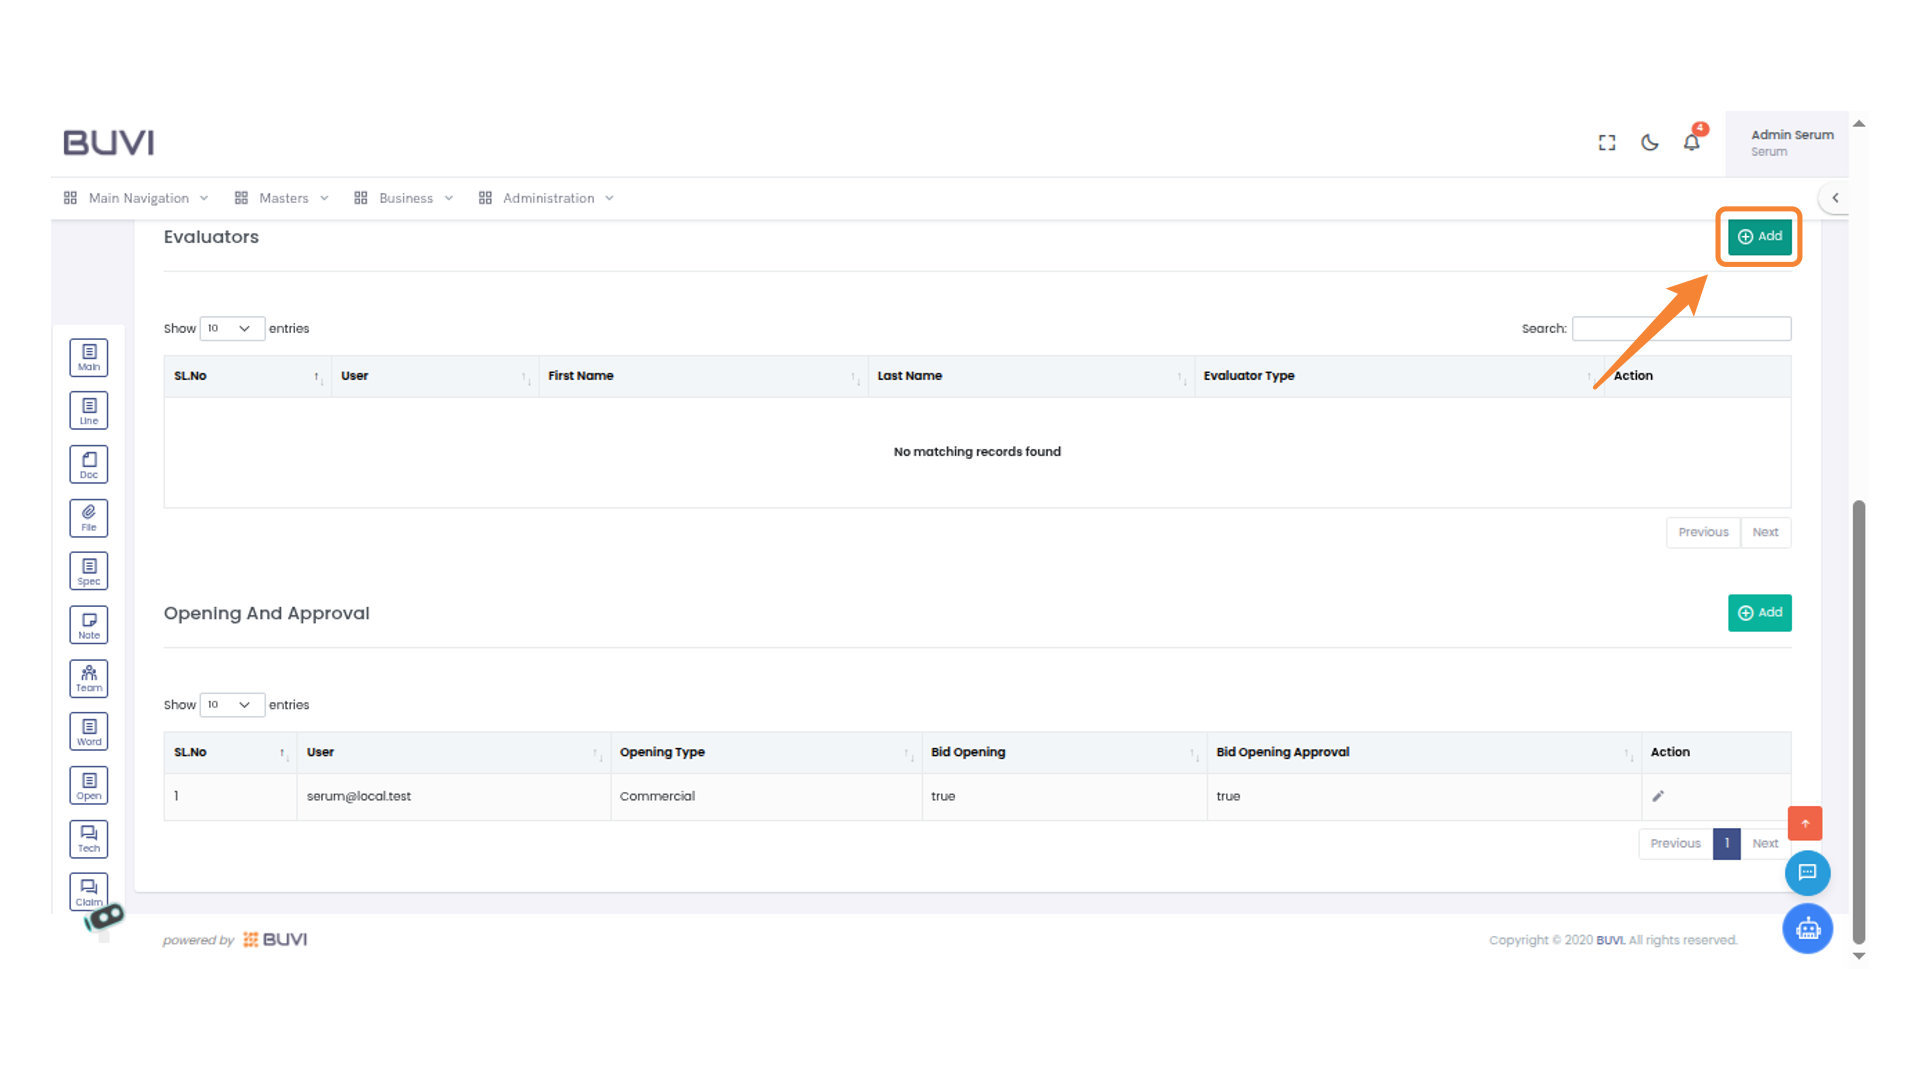This screenshot has height=1080, width=1920.
Task: Toggle dark mode moon icon
Action: coord(1650,143)
